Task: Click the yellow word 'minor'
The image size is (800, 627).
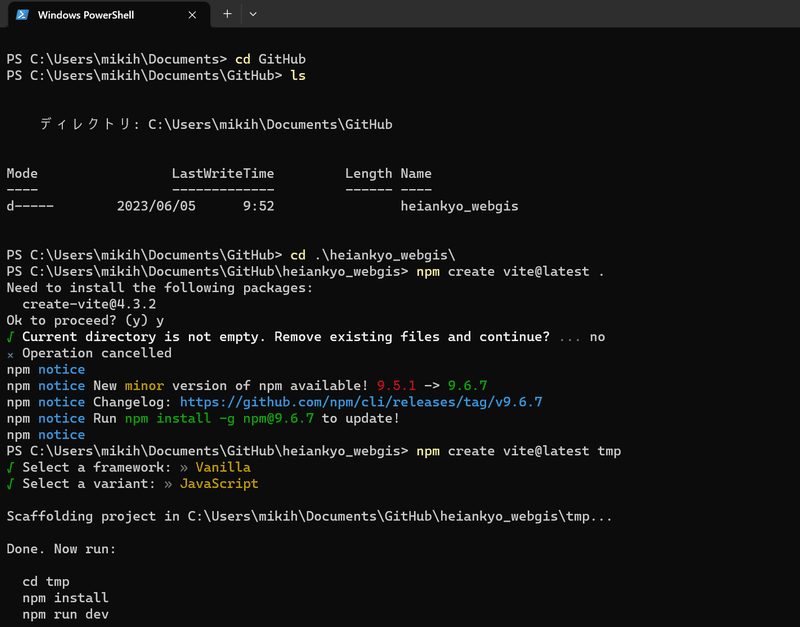Action: pyautogui.click(x=144, y=386)
